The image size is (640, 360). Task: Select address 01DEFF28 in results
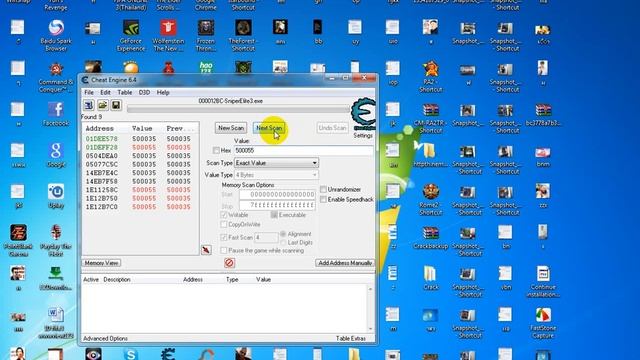tap(101, 147)
